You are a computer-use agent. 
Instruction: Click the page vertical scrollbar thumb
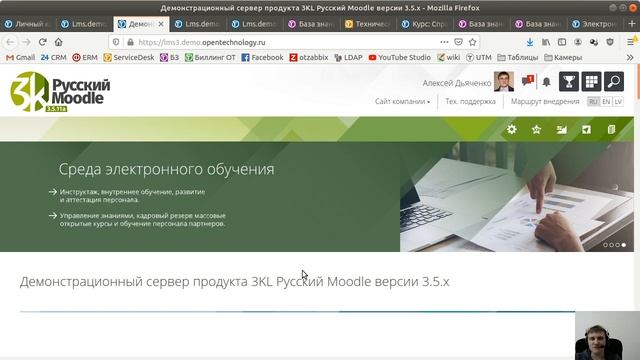(638, 82)
